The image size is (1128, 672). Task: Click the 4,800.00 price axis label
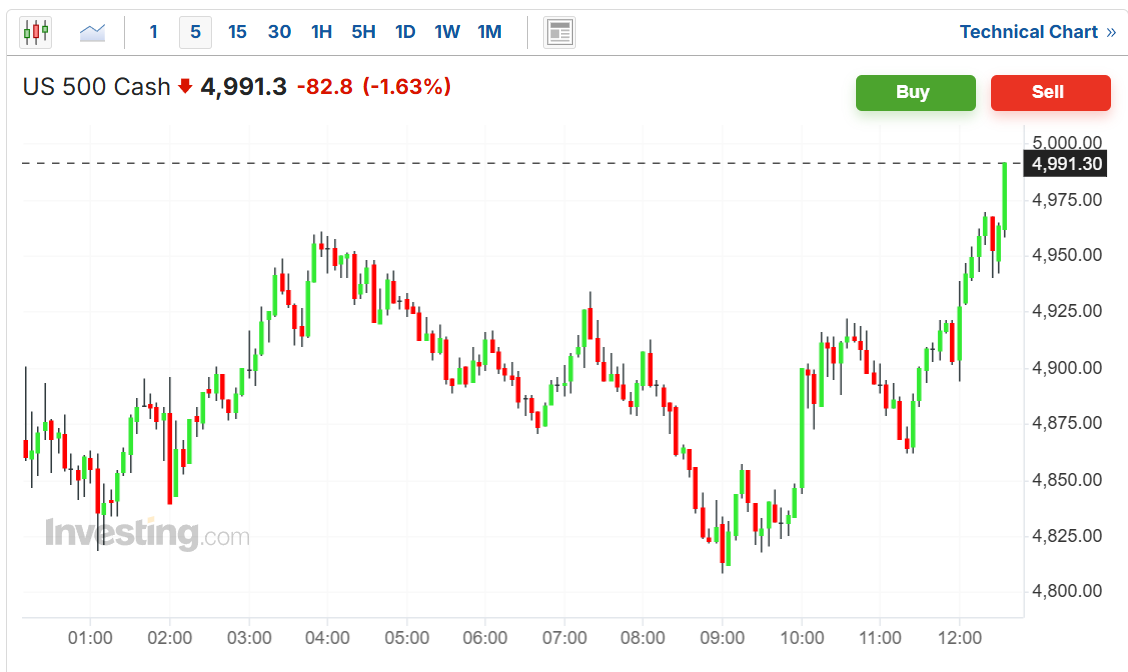[x=1067, y=591]
